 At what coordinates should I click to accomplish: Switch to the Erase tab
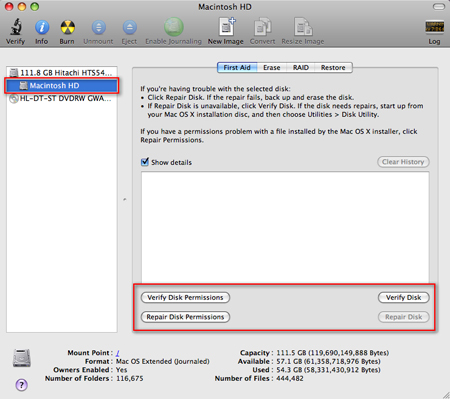pyautogui.click(x=272, y=68)
